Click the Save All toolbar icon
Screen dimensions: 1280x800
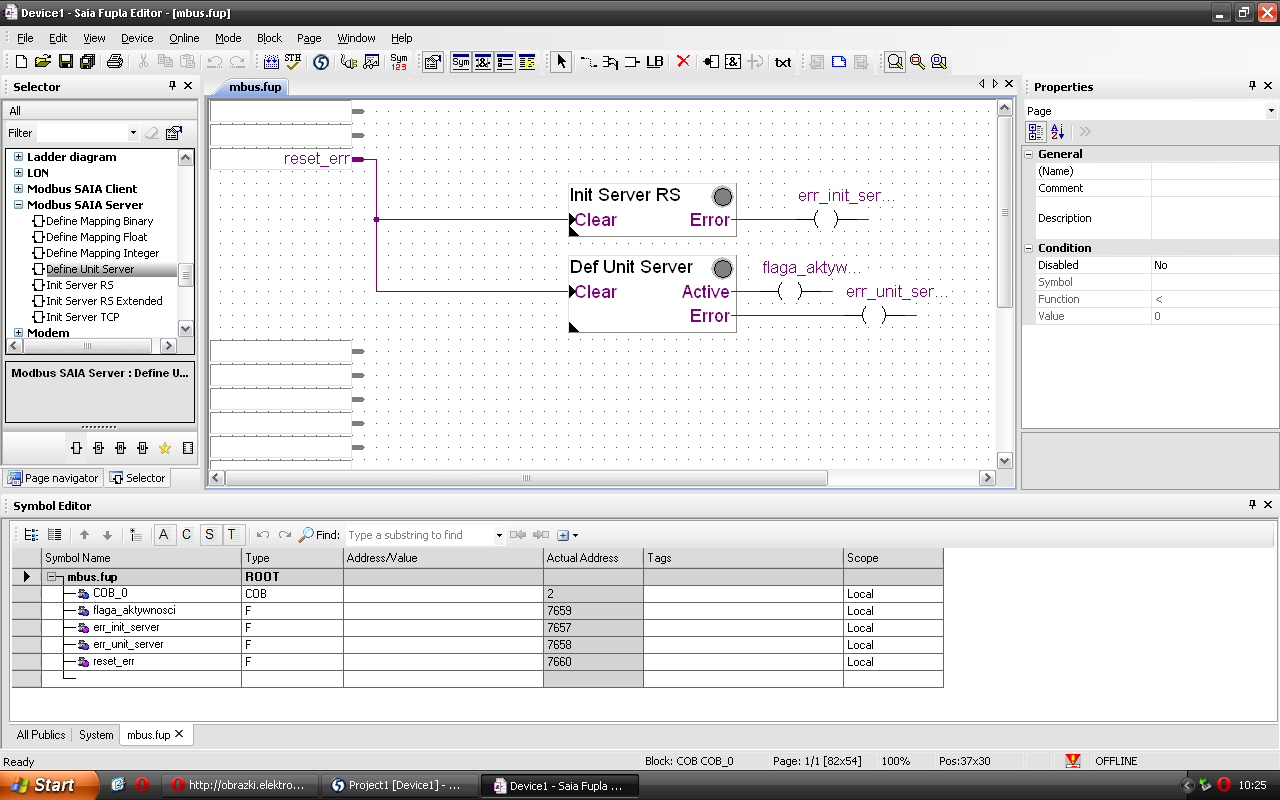click(x=88, y=62)
